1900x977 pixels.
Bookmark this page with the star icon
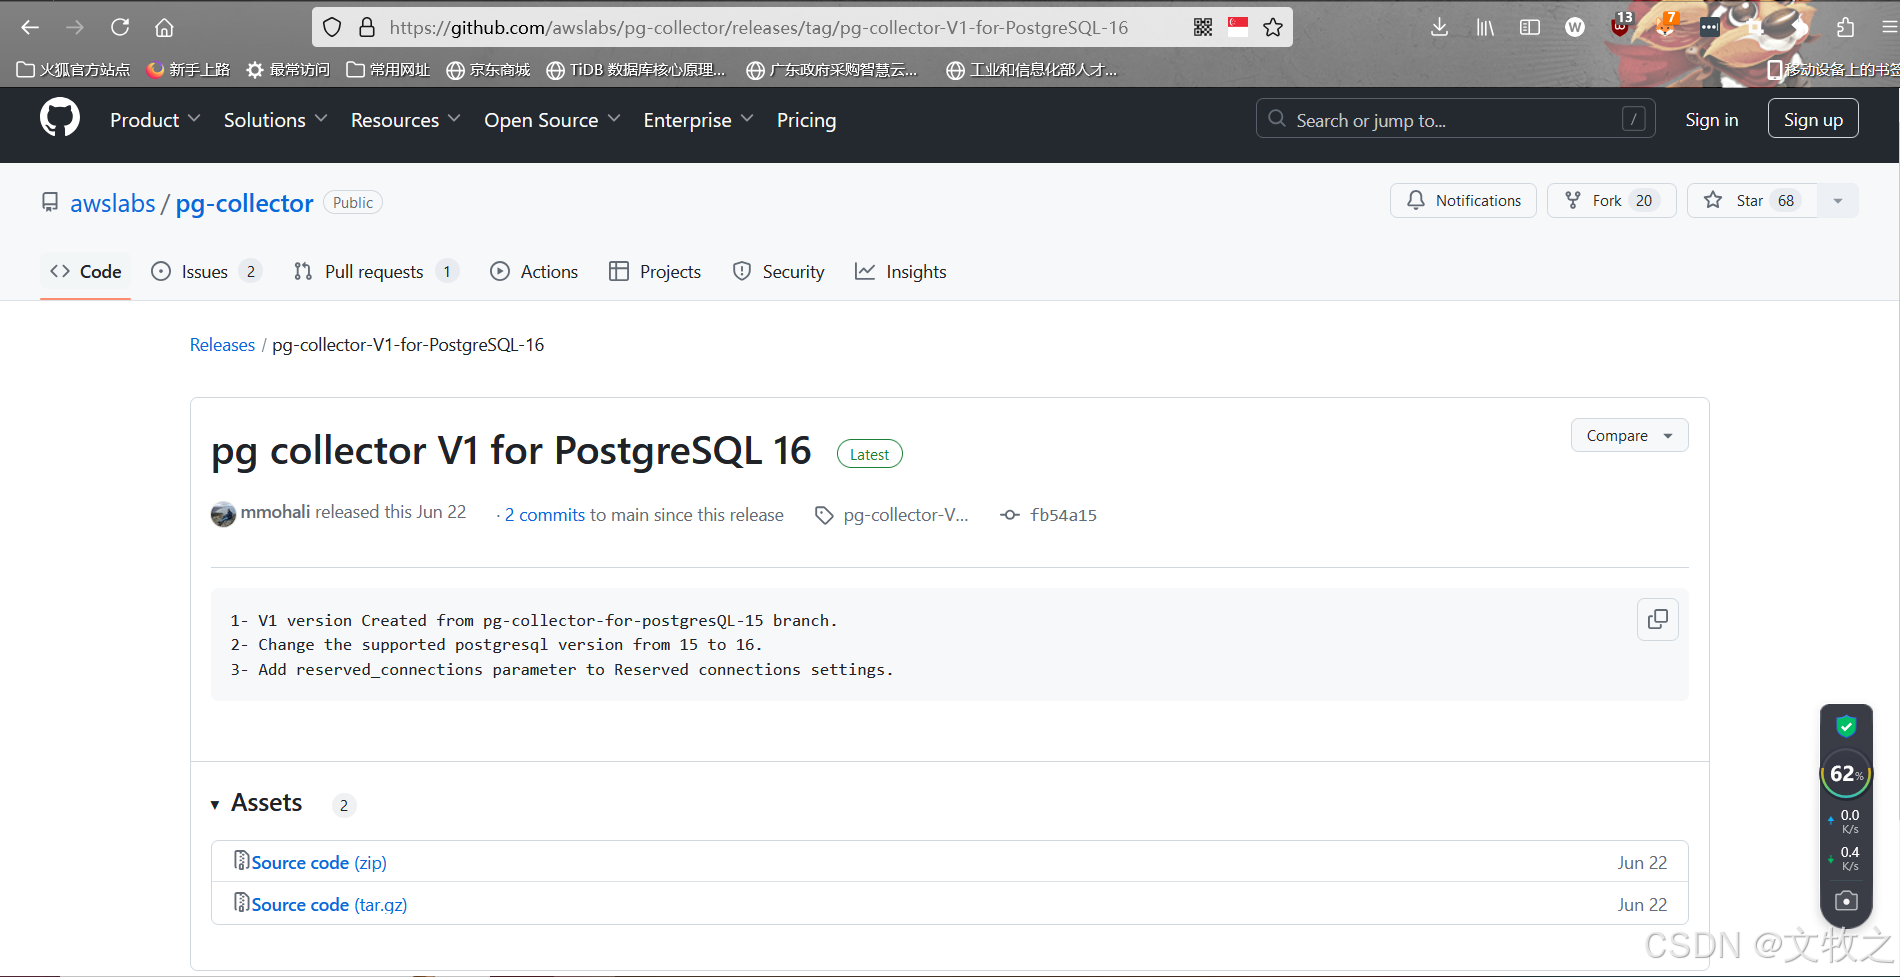[x=1273, y=28]
